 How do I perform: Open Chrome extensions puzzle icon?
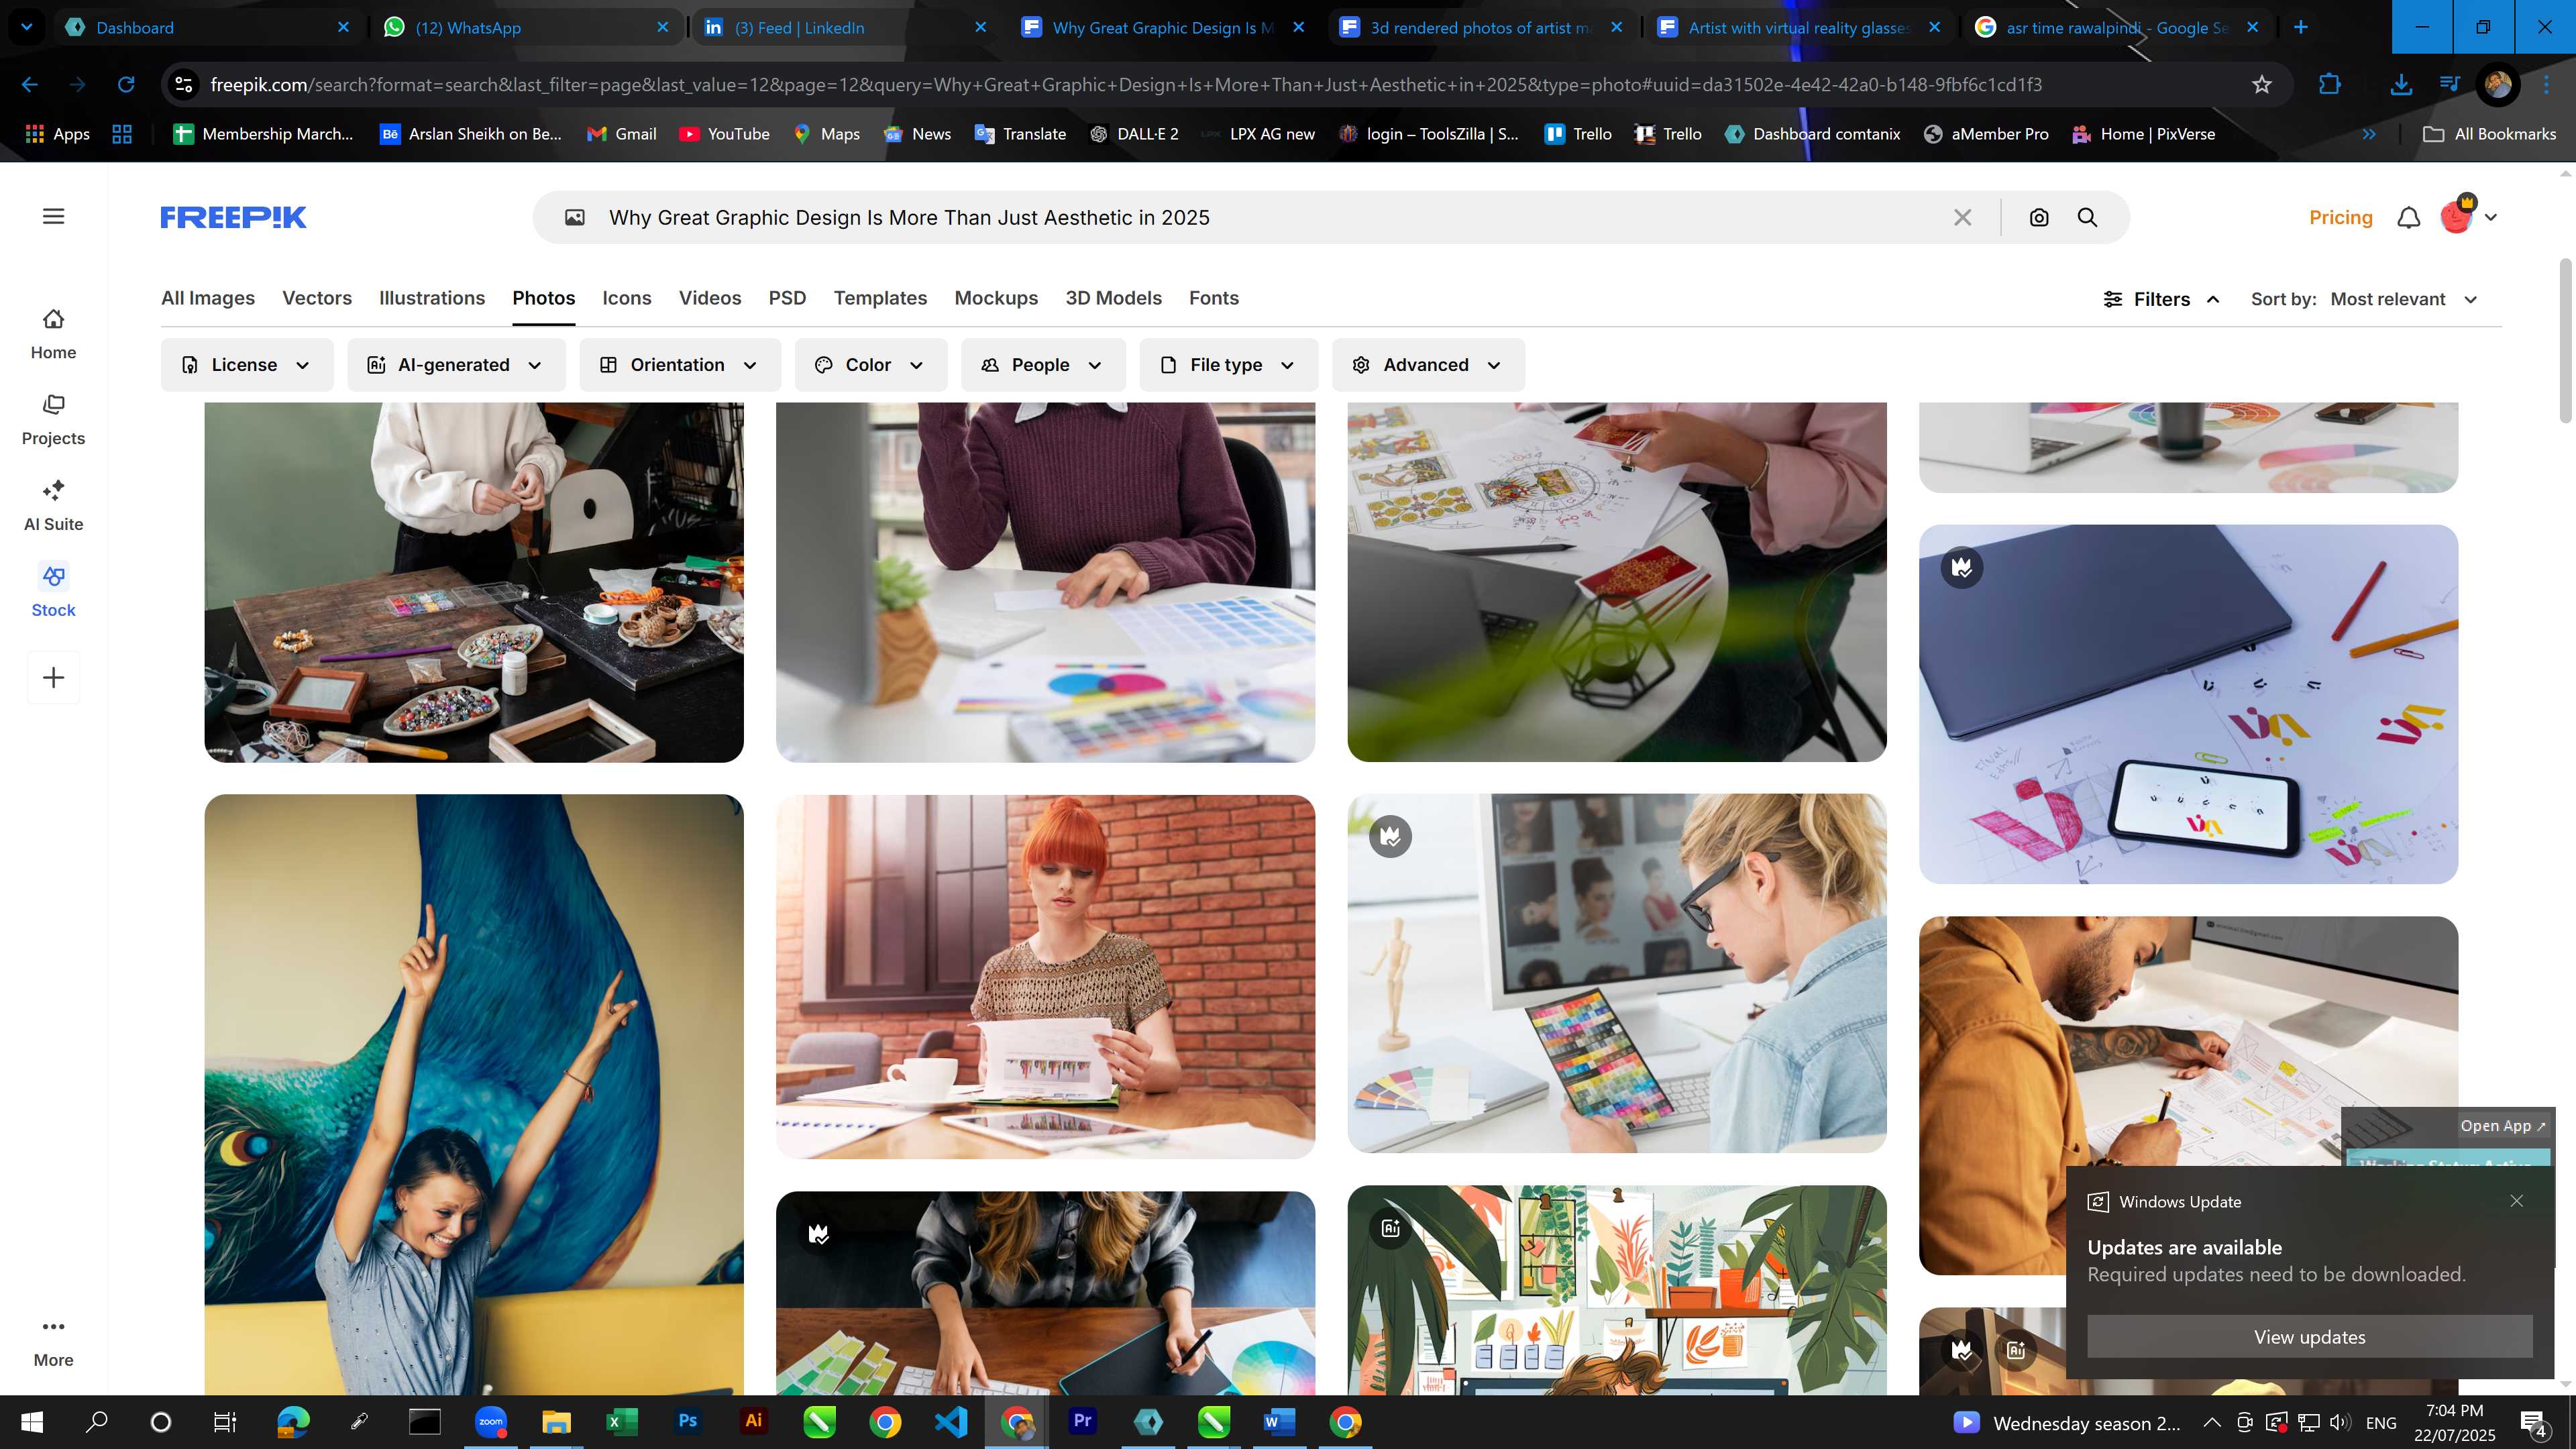(2329, 85)
